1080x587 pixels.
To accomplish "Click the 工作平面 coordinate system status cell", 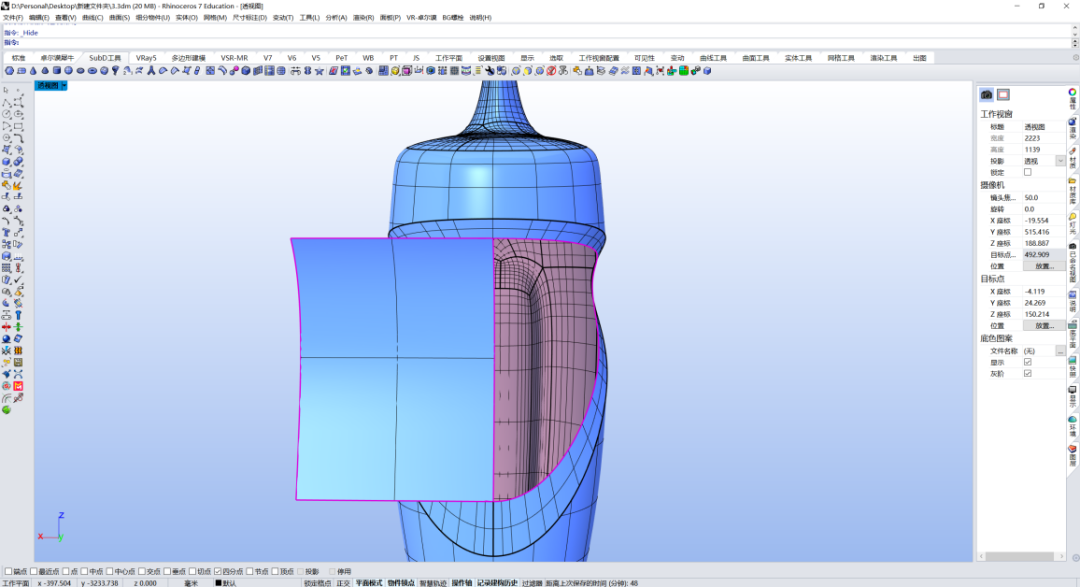I will (16, 583).
